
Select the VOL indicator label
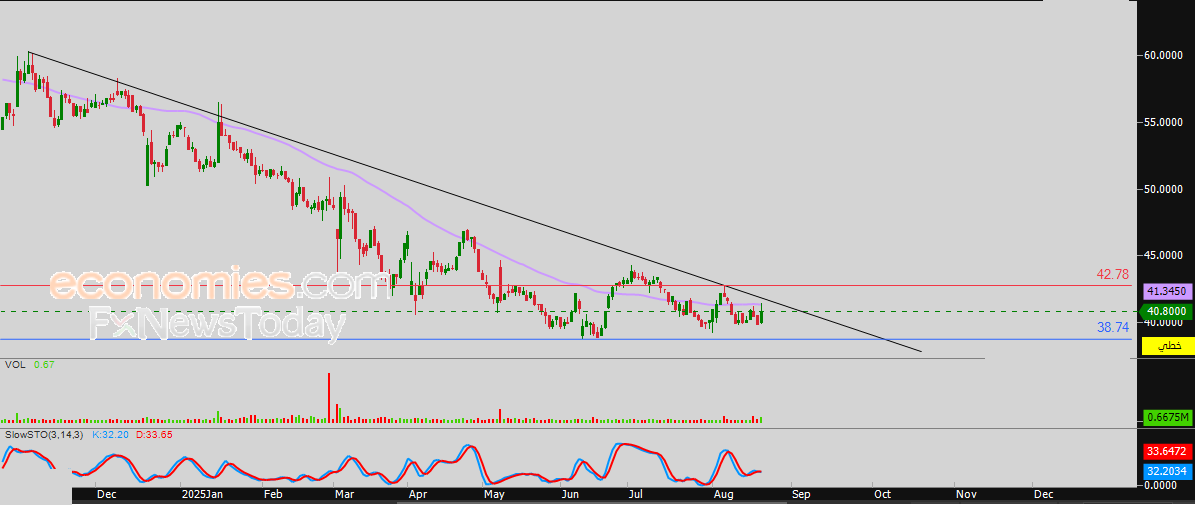pos(14,366)
